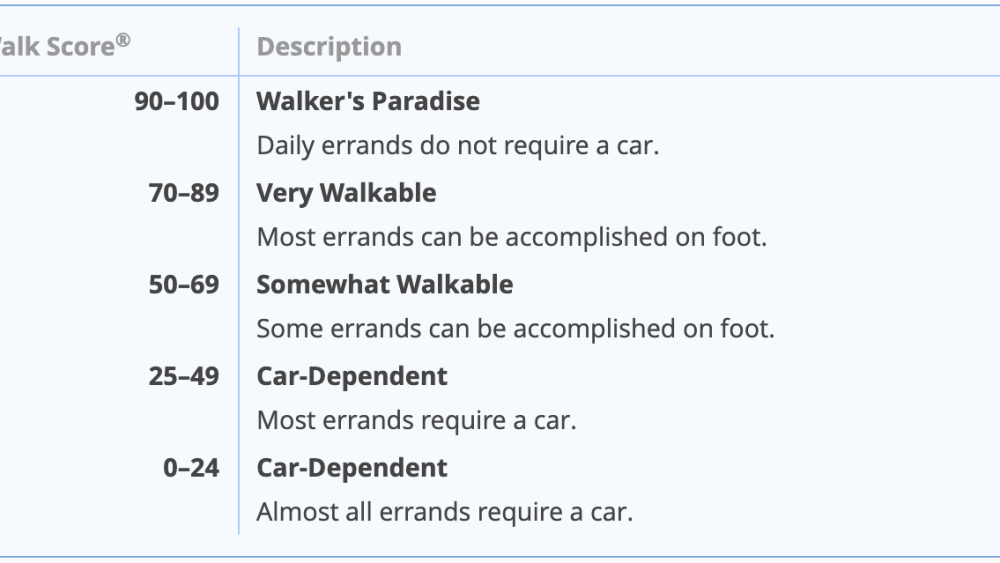Click 'Almost all errands require a car' text
This screenshot has width=1000, height=563.
pos(444,513)
